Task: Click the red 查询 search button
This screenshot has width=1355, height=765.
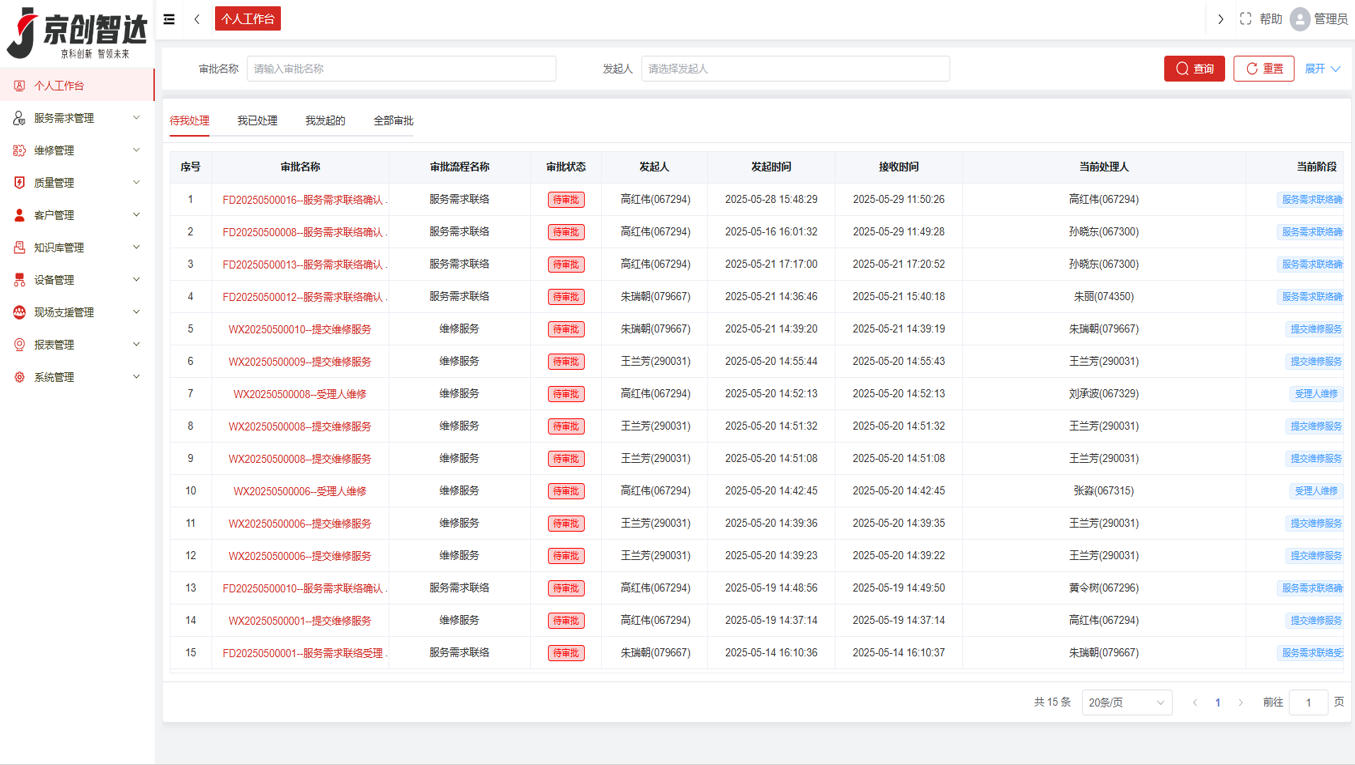Action: pos(1194,69)
